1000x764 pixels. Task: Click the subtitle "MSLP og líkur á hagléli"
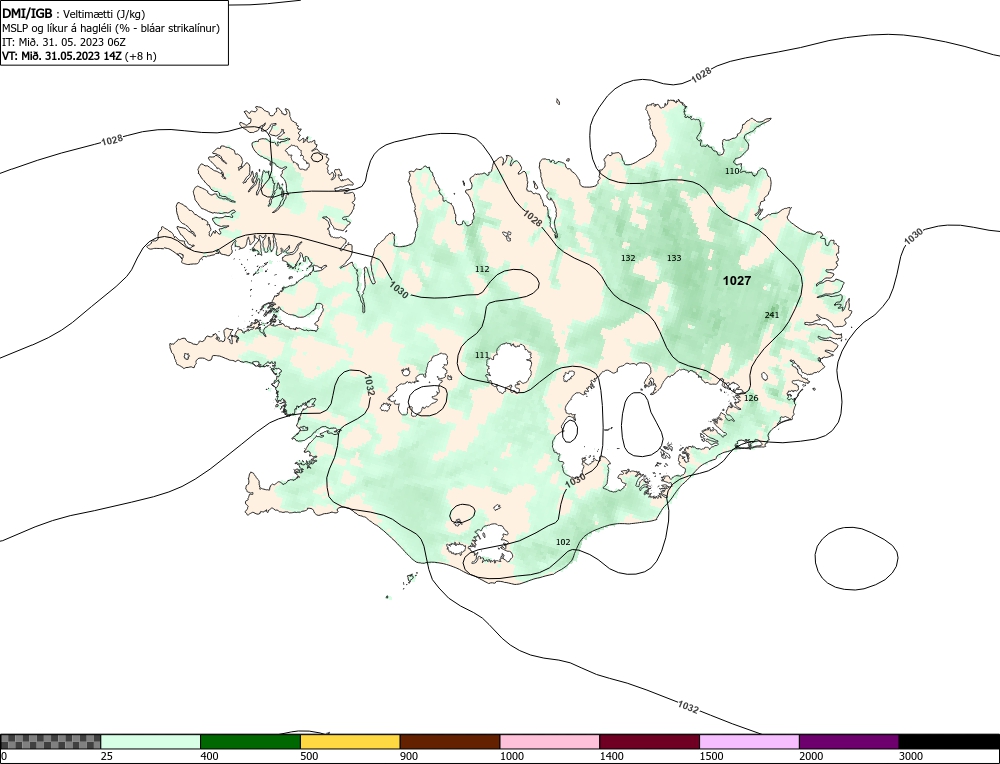pos(57,28)
